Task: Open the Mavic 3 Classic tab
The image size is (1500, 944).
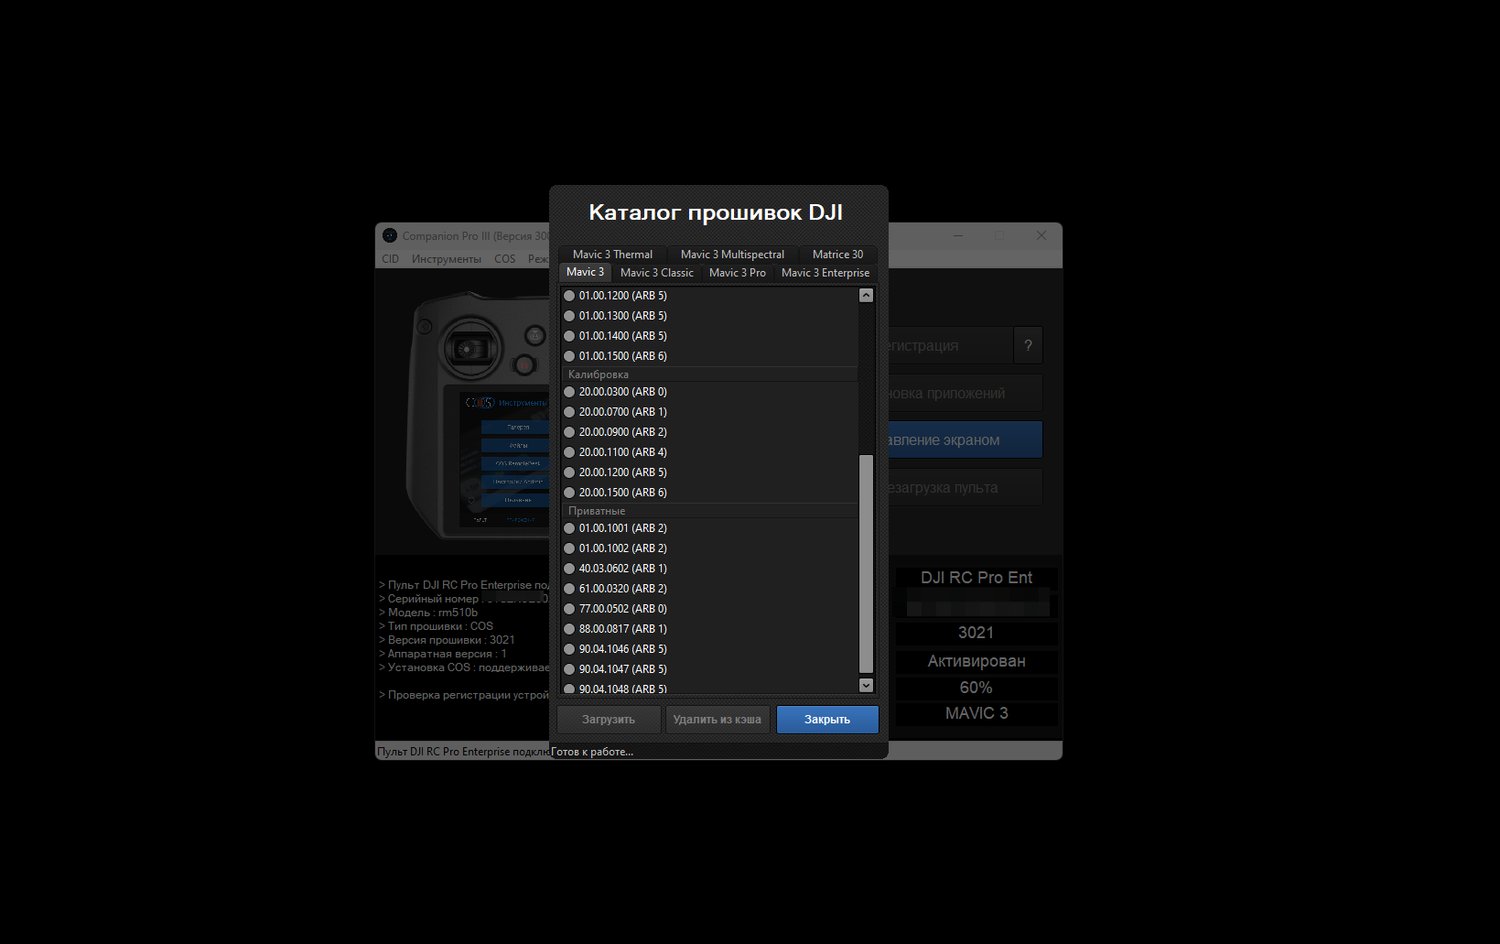Action: [x=656, y=273]
